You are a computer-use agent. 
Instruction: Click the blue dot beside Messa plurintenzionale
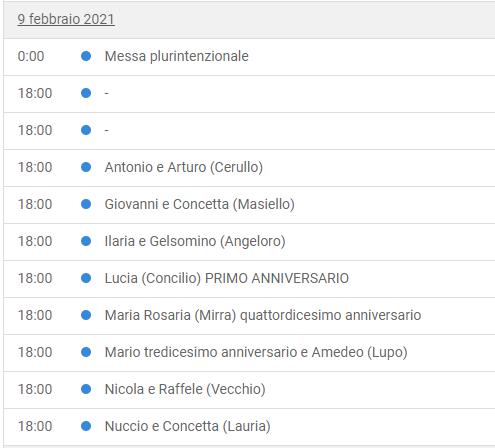coord(86,56)
